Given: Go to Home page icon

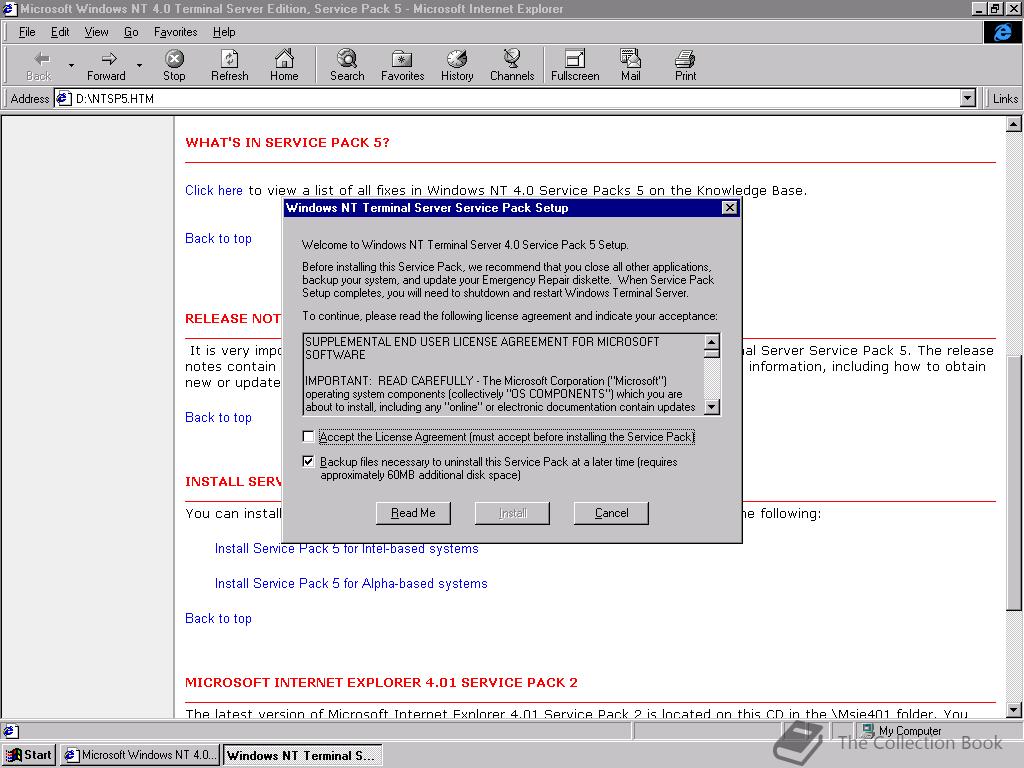Looking at the screenshot, I should [x=284, y=59].
